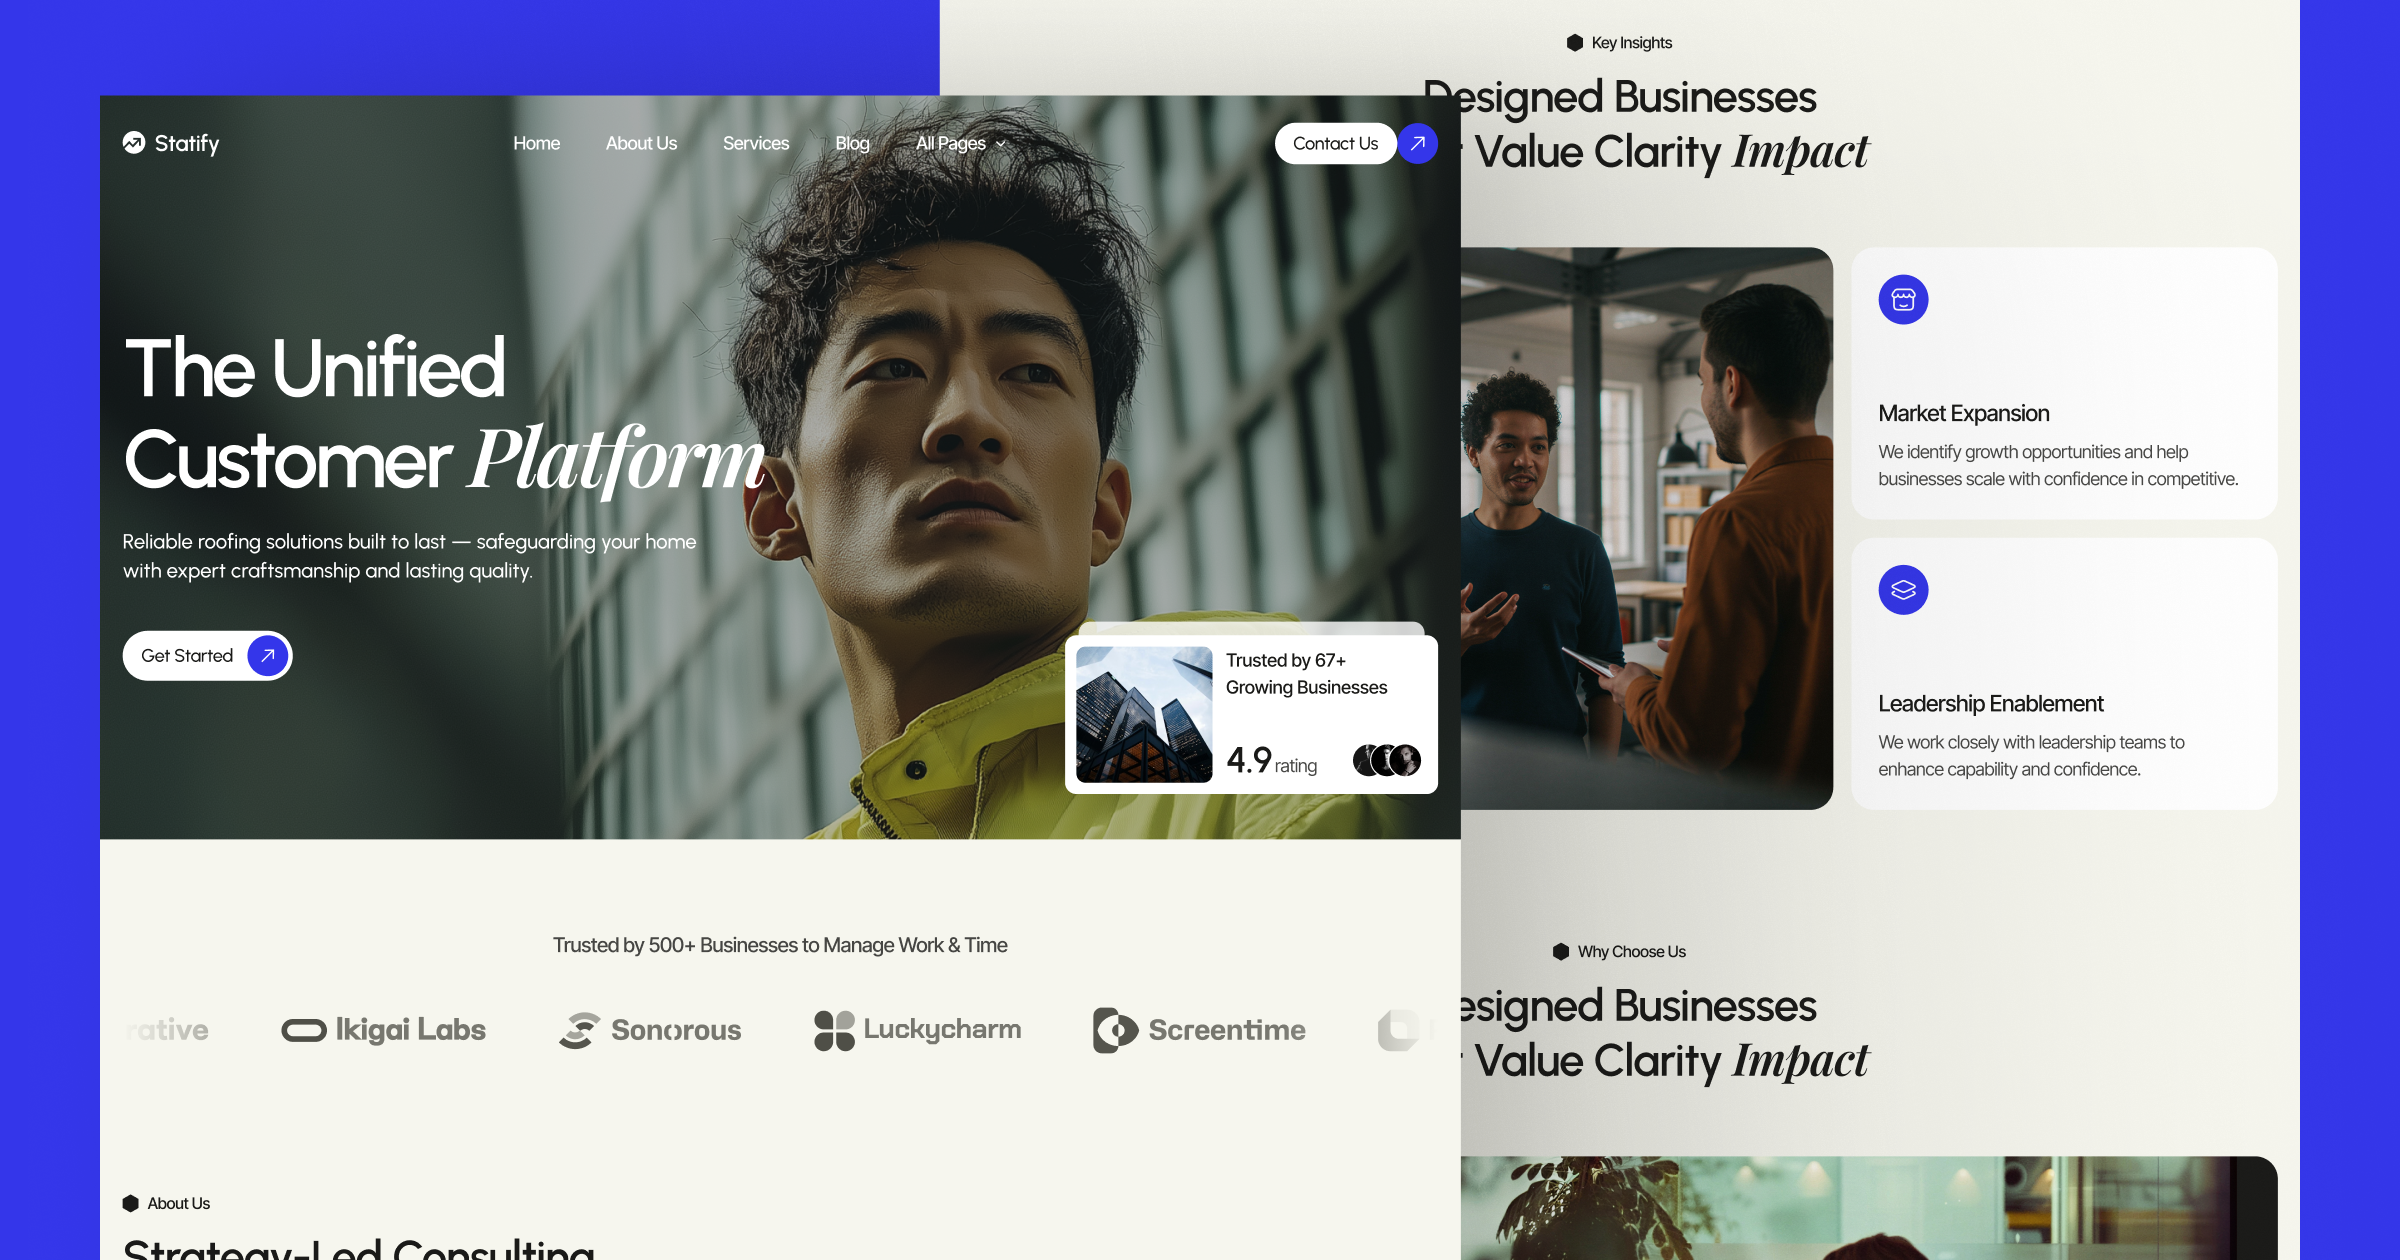Click the Luckycharm clover logo
2400x1260 pixels.
(833, 1029)
